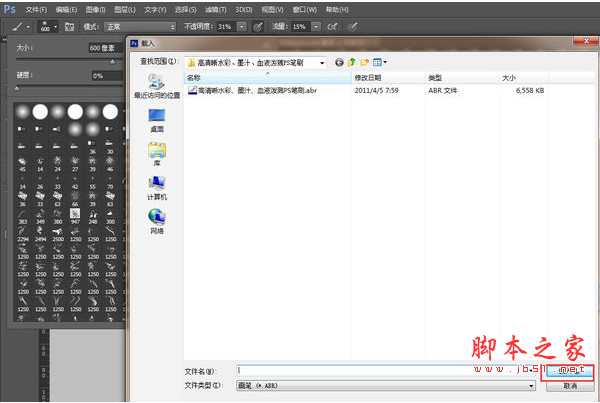Image resolution: width=600 pixels, height=403 pixels.
Task: Expand the 查找范围 folder location dropdown
Action: click(322, 63)
